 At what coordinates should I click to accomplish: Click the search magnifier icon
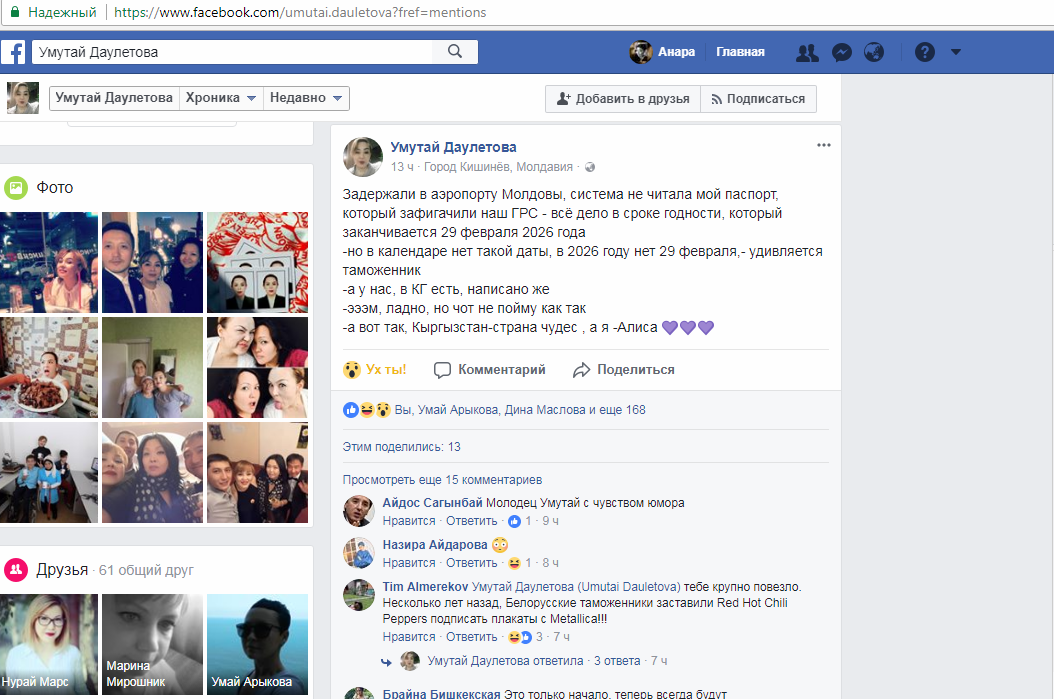tap(455, 52)
